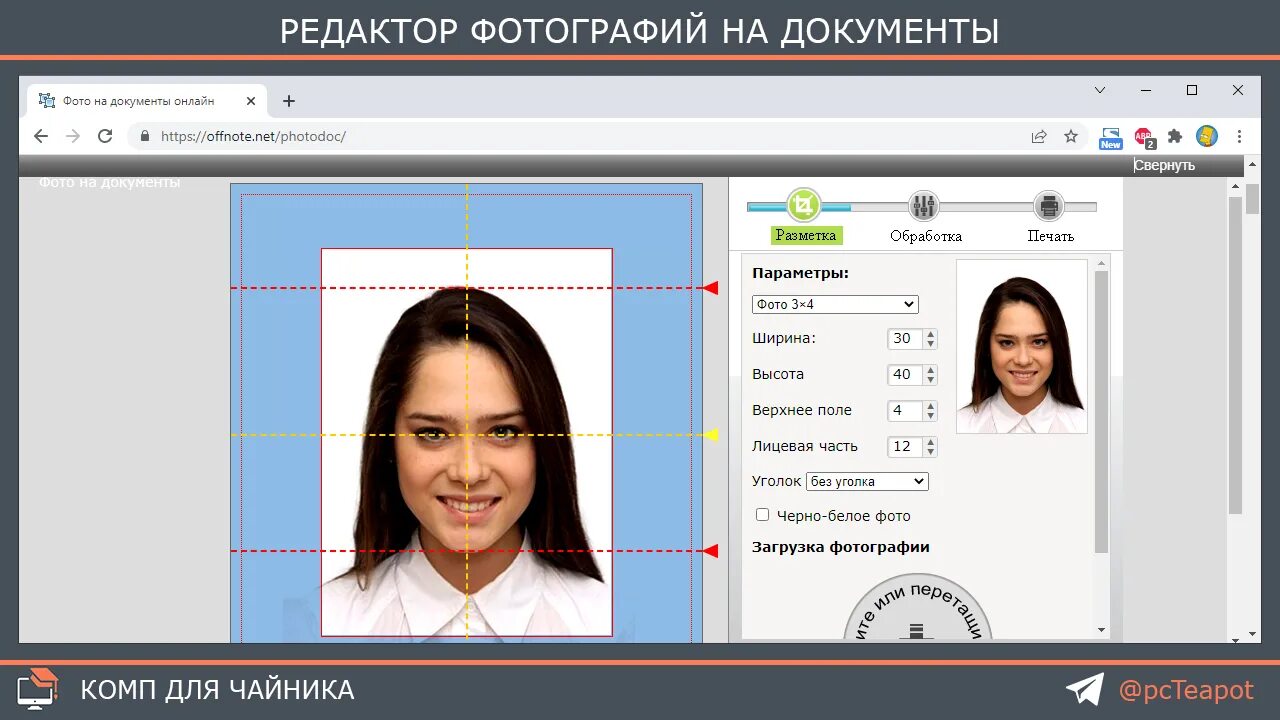
Task: Click the padlock site info icon
Action: click(x=145, y=136)
